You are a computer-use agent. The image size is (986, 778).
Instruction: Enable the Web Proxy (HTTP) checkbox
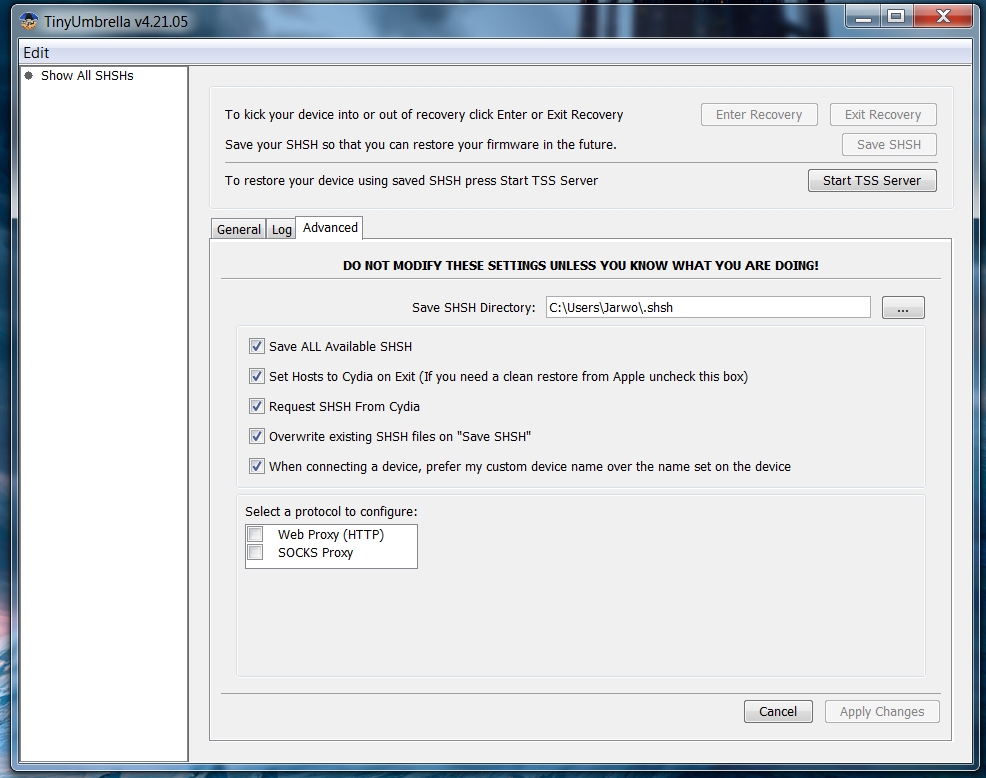point(256,535)
